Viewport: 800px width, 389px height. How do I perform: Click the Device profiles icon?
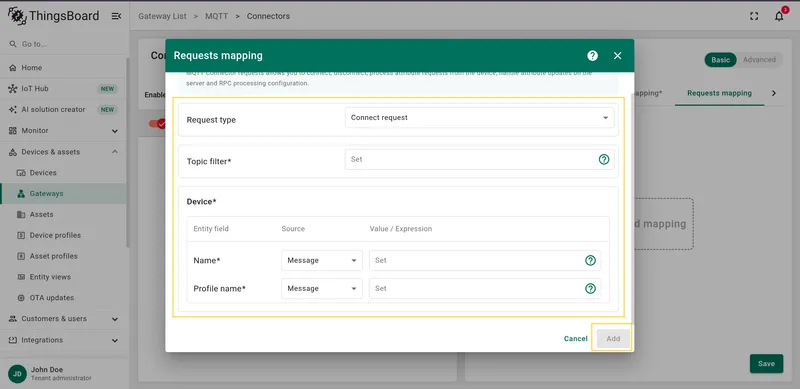(x=21, y=235)
